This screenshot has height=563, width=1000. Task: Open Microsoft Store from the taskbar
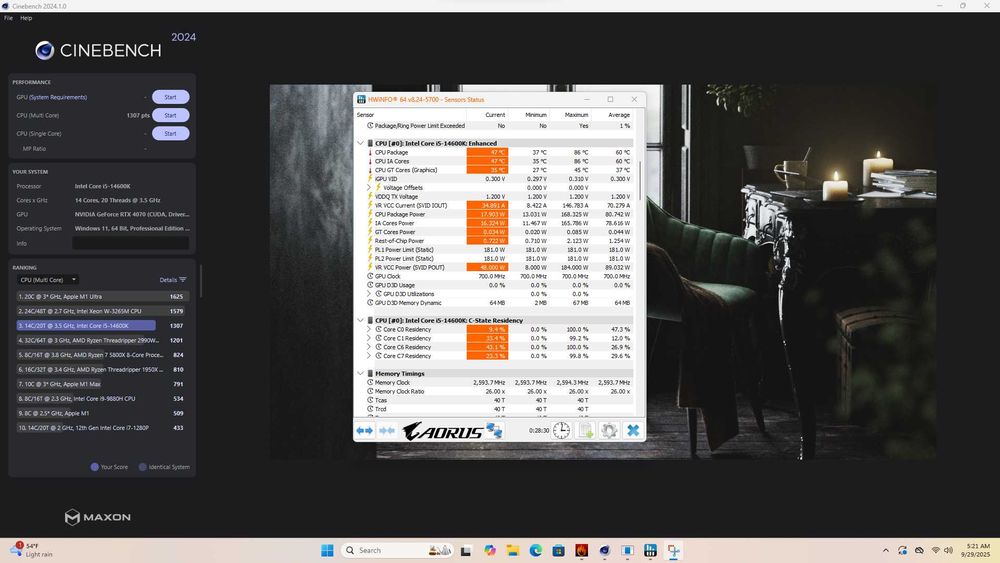click(x=559, y=550)
